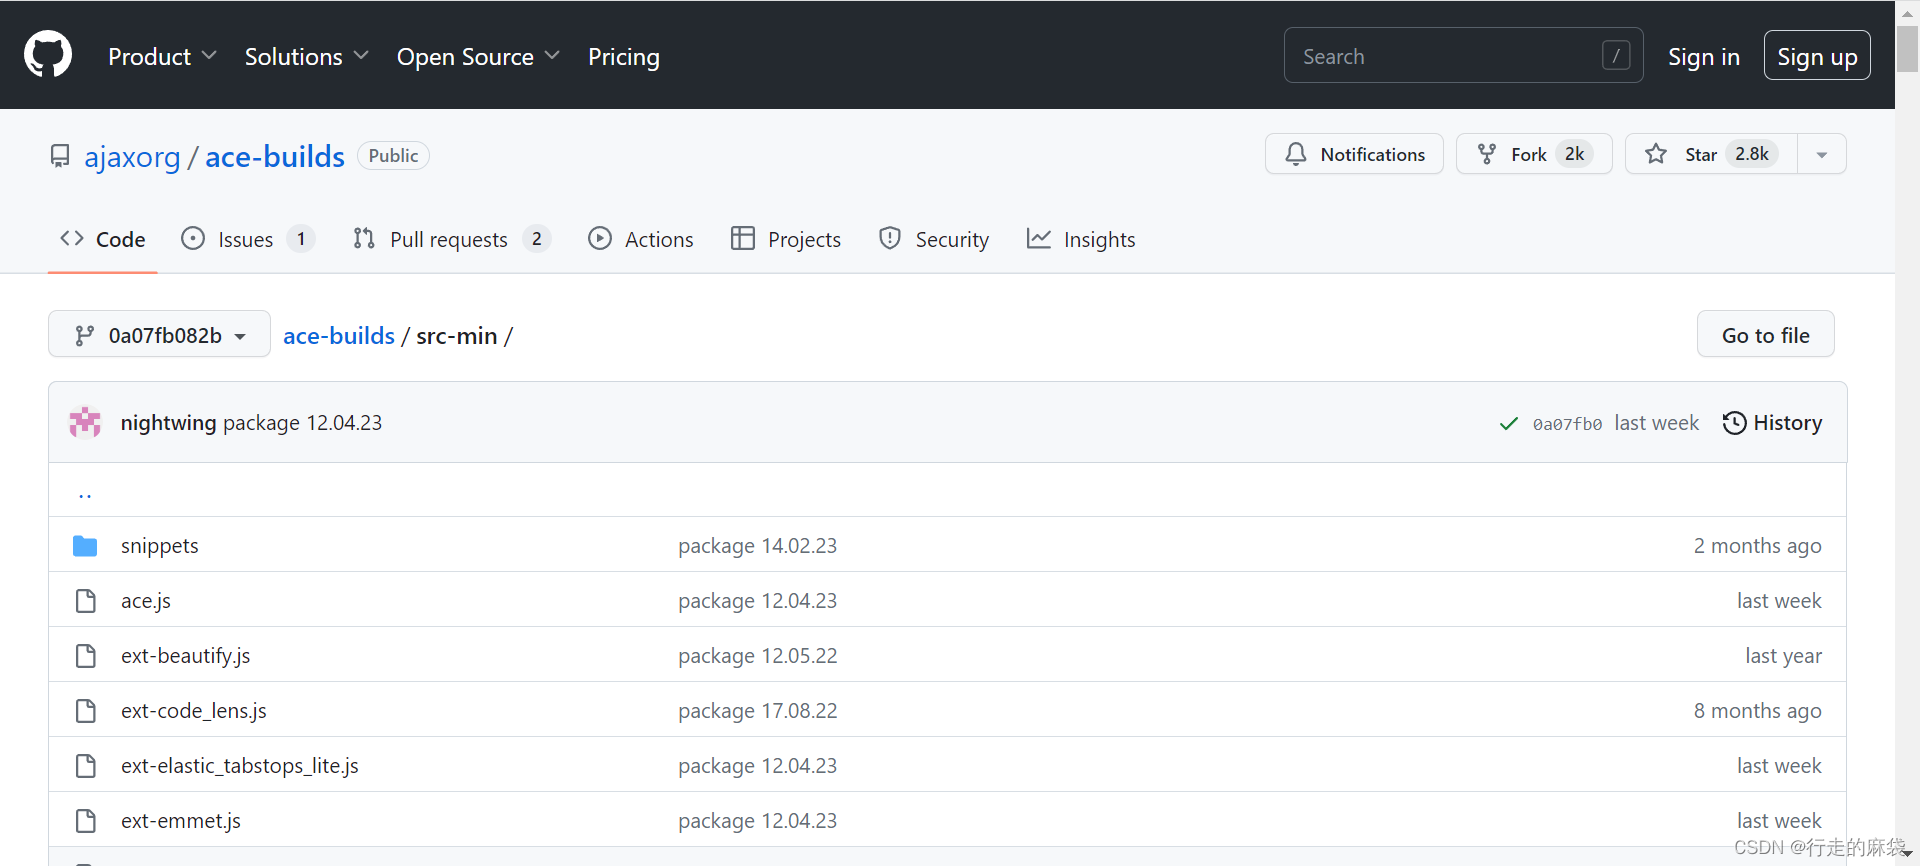Click the Actions play icon
This screenshot has height=866, width=1920.
600,238
